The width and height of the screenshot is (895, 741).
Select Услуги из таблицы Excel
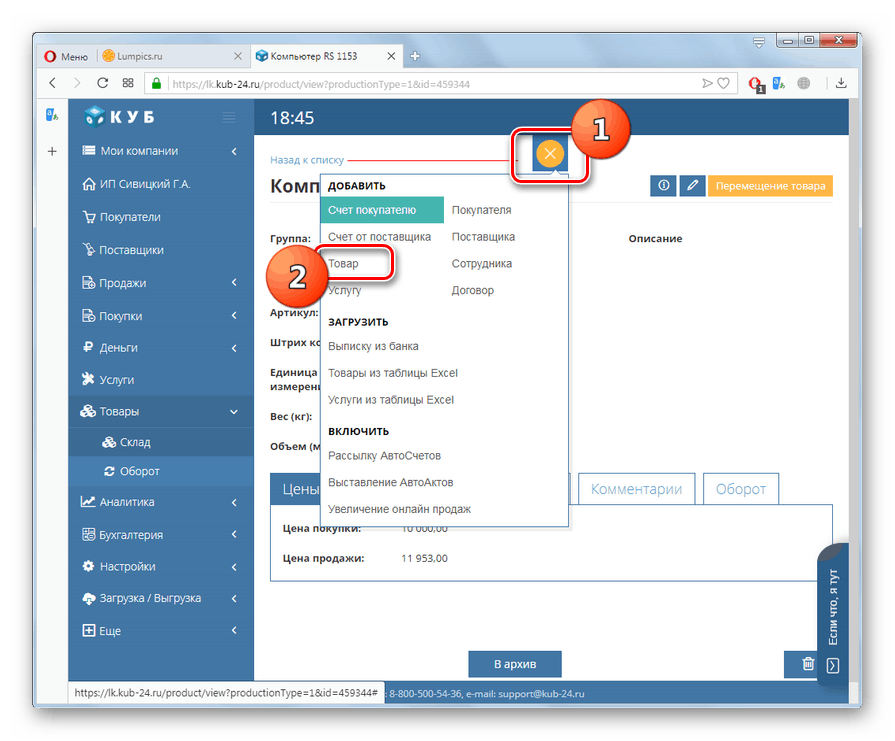(390, 400)
